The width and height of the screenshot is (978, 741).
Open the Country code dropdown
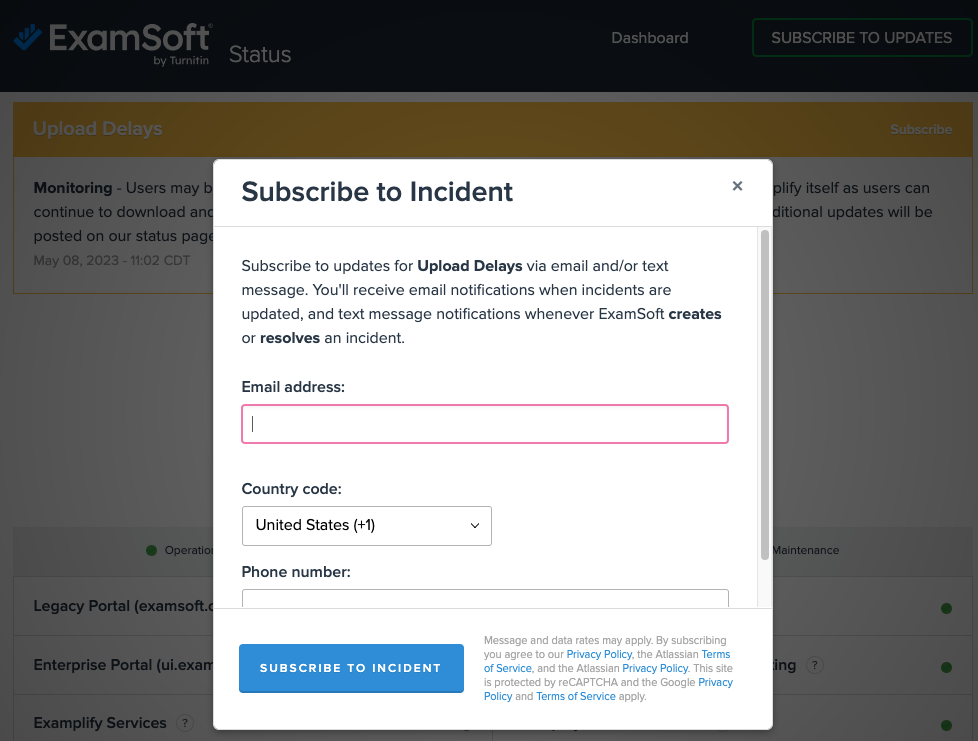tap(367, 526)
